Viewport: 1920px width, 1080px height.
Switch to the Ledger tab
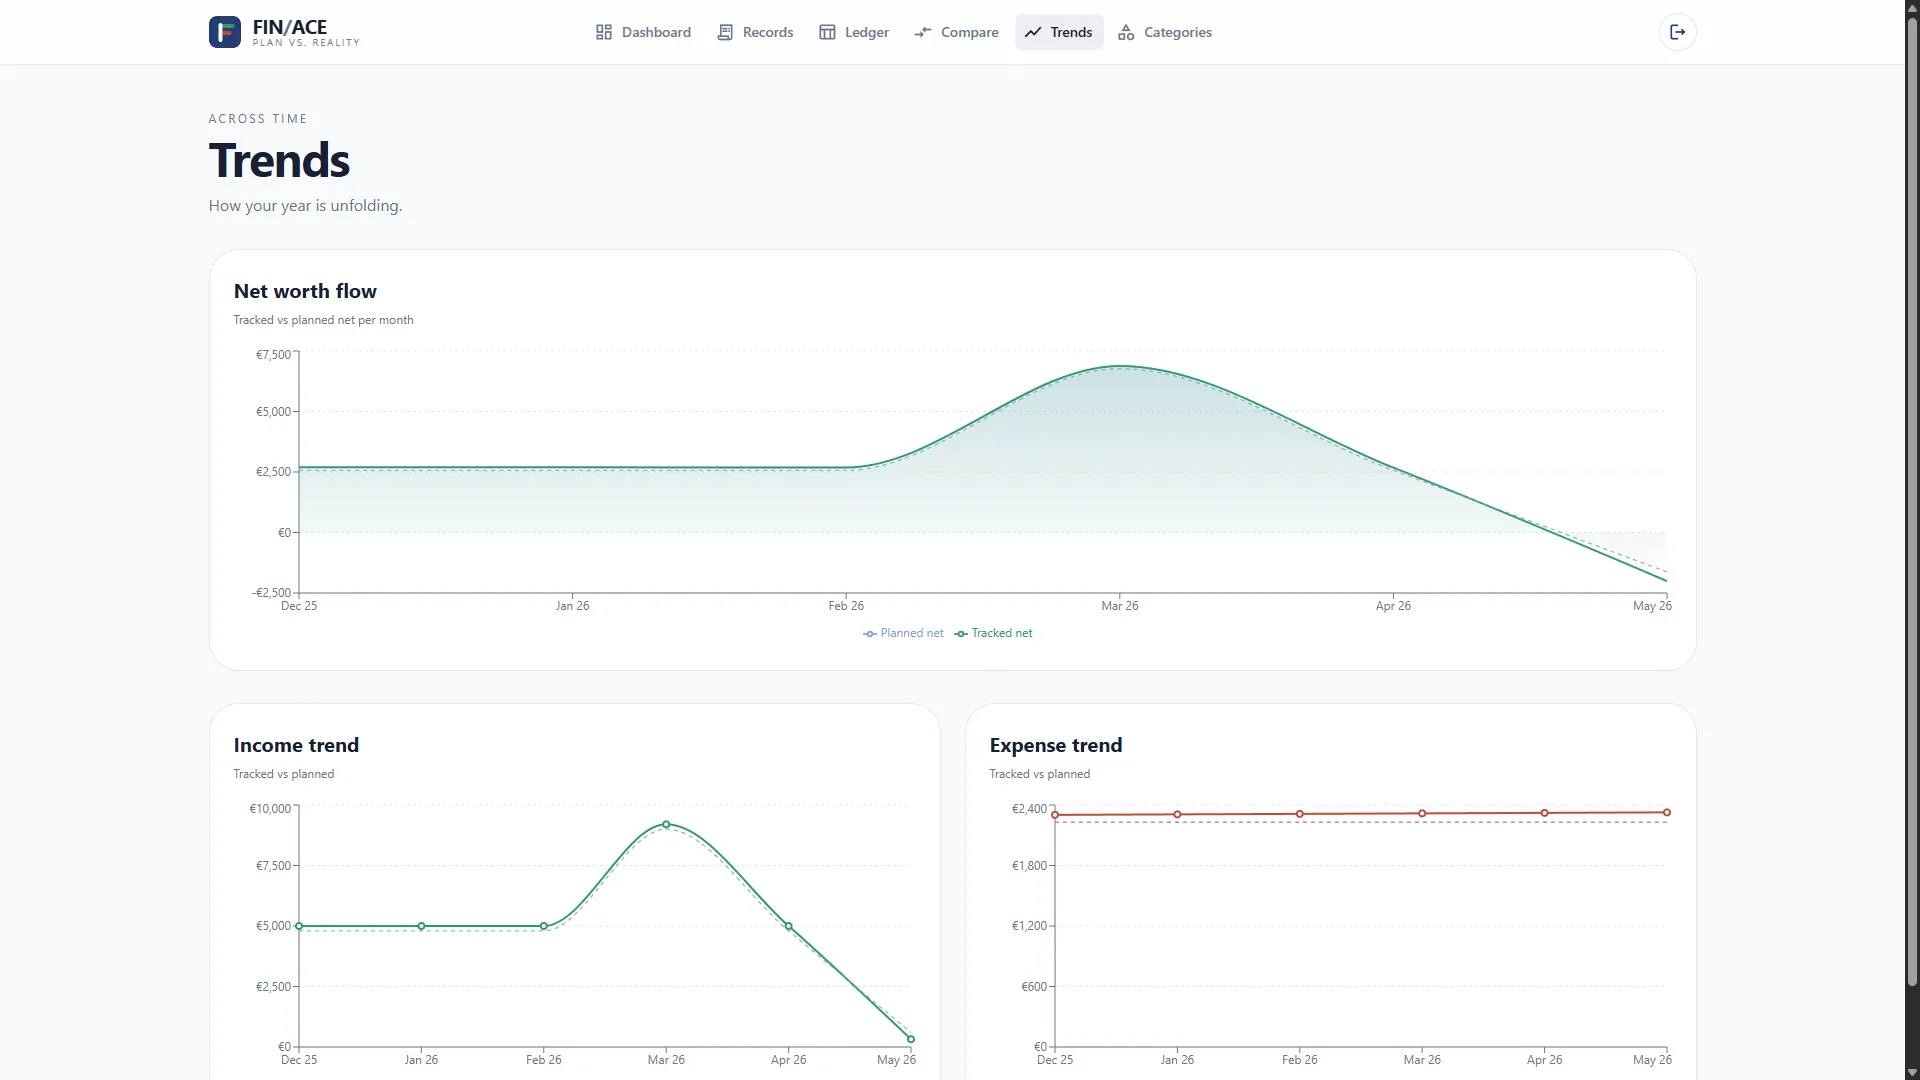coord(854,32)
